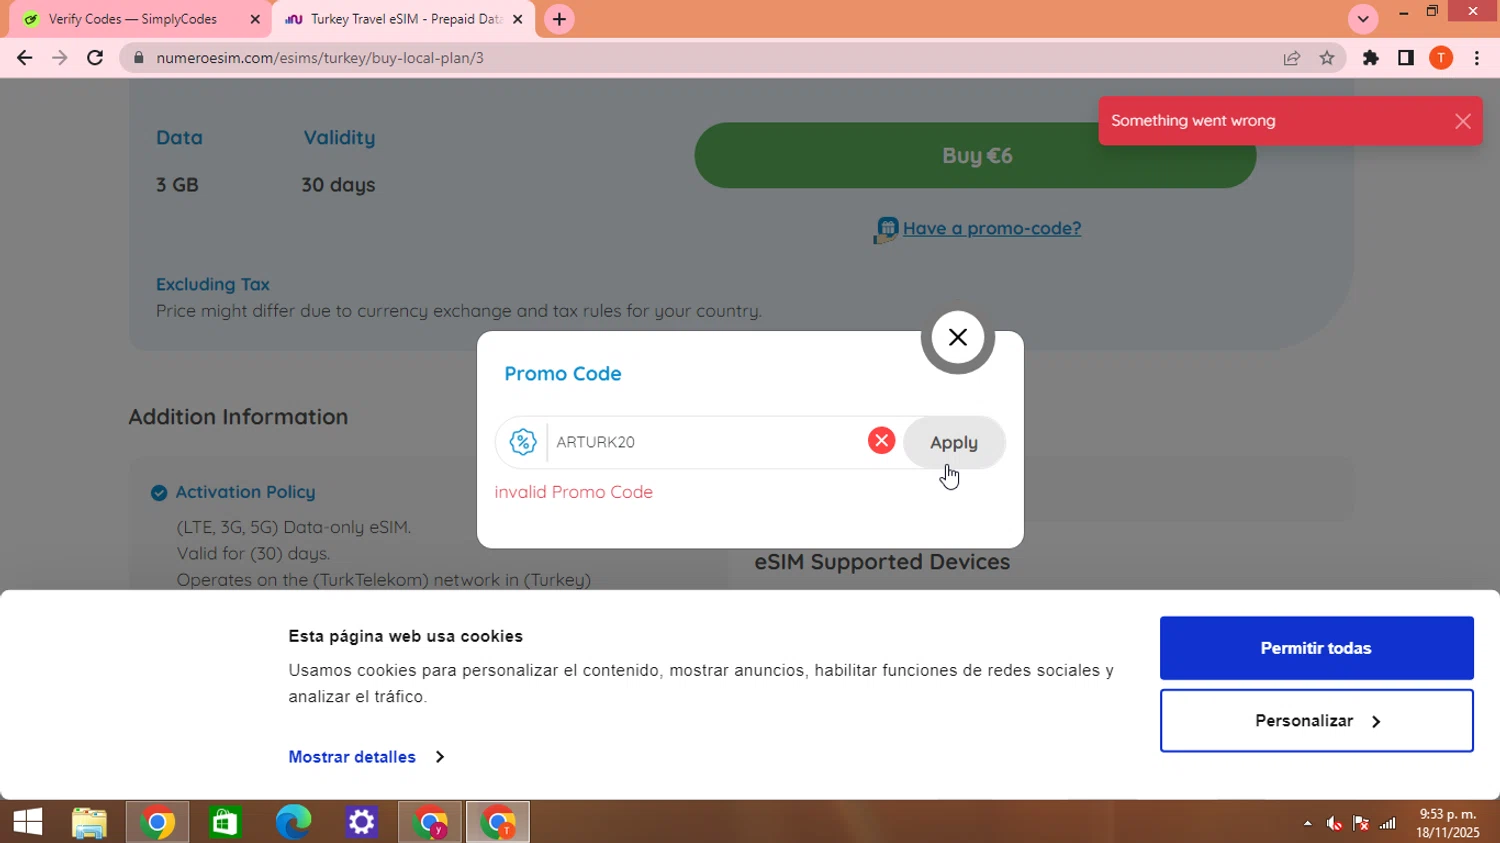Screen dimensions: 1500x843
Task: Click the Activation Policy heading
Action: coord(245,492)
